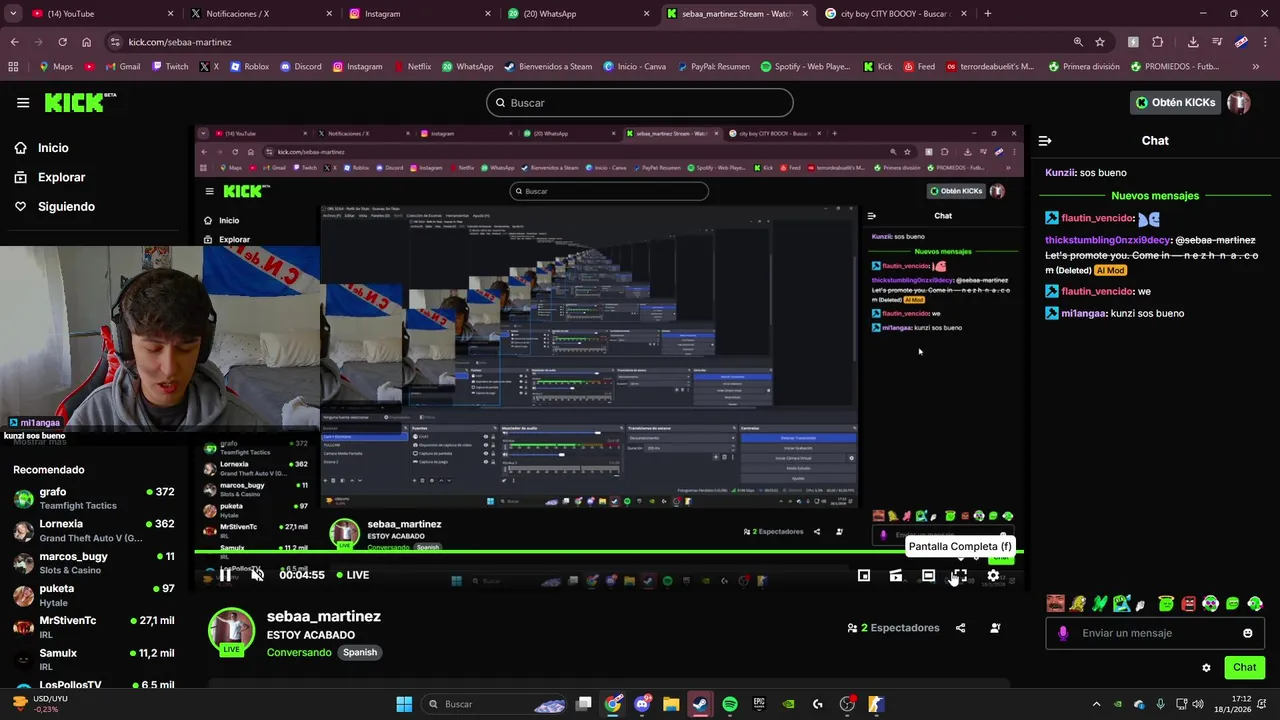Open Samulx recommended channel
Viewport: 1280px width, 720px height.
[x=95, y=659]
